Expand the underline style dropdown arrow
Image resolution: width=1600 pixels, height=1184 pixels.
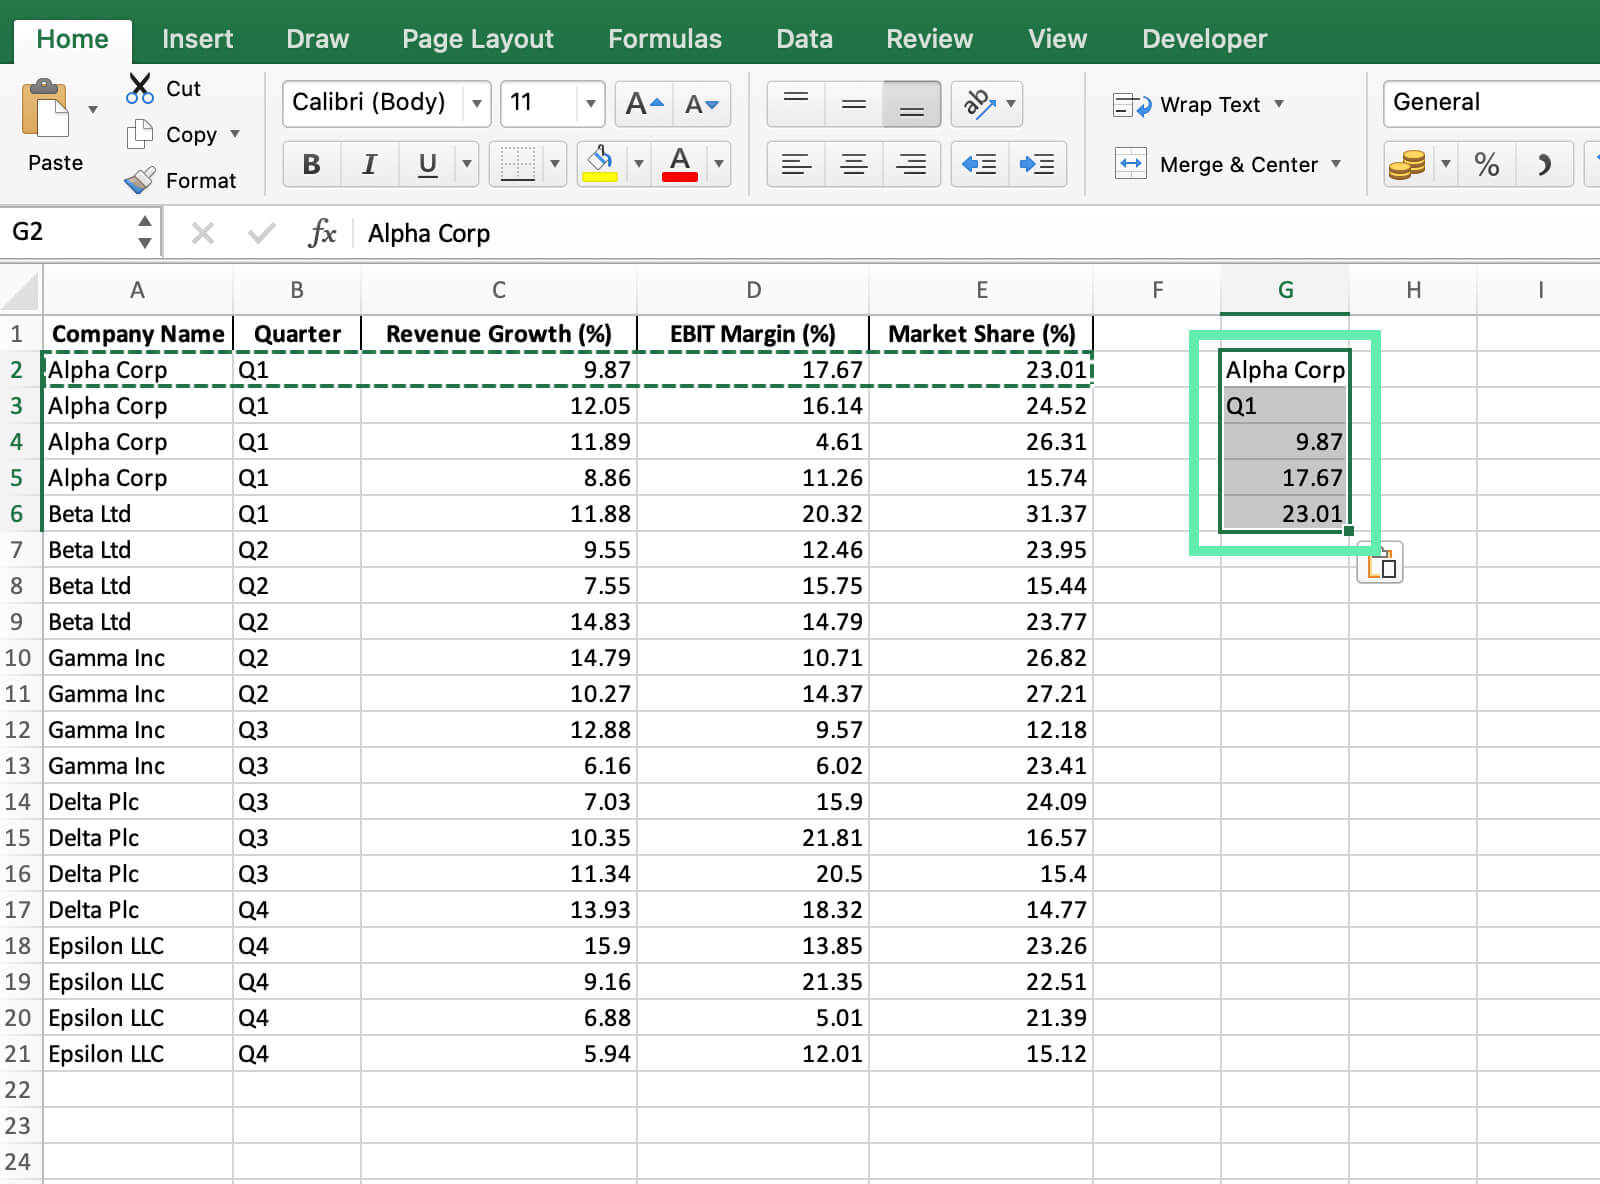(466, 164)
